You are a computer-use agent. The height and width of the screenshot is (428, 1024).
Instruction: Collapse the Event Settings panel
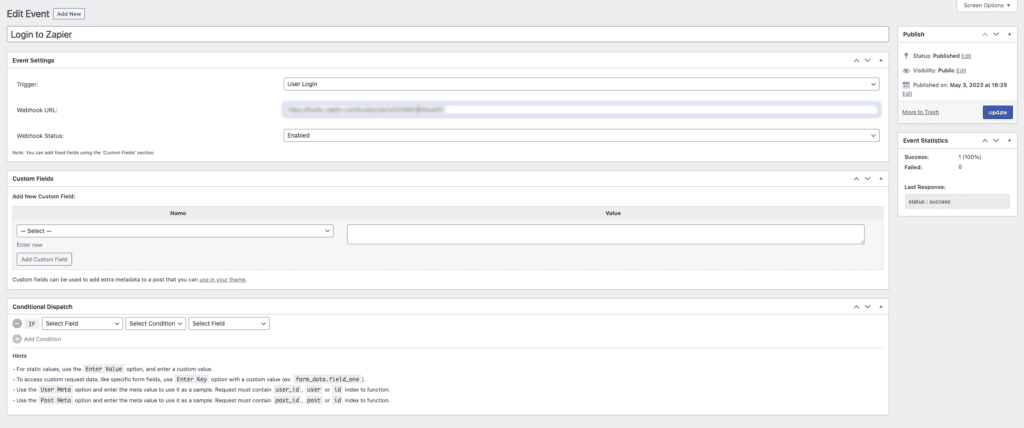(x=880, y=60)
